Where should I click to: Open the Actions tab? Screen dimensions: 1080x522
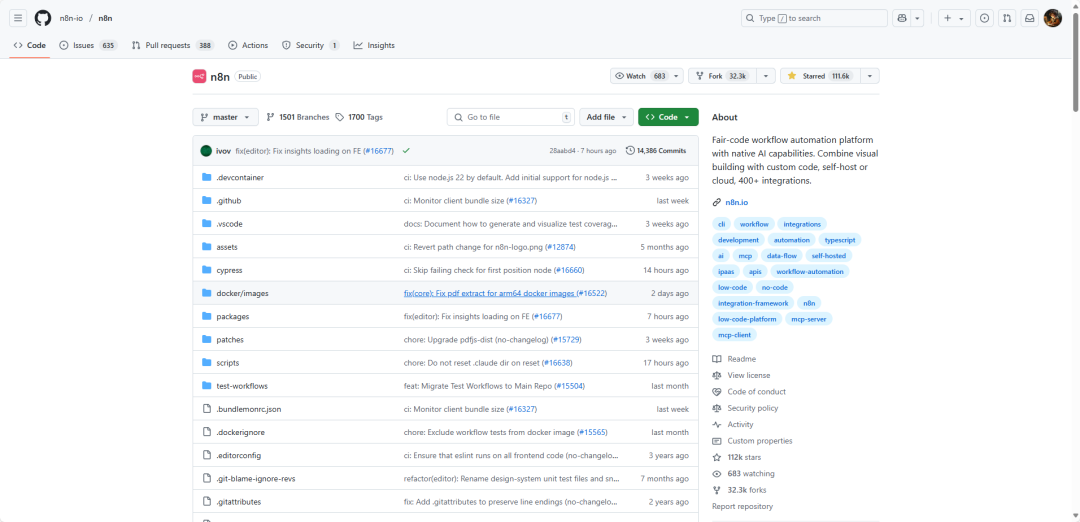(x=248, y=45)
